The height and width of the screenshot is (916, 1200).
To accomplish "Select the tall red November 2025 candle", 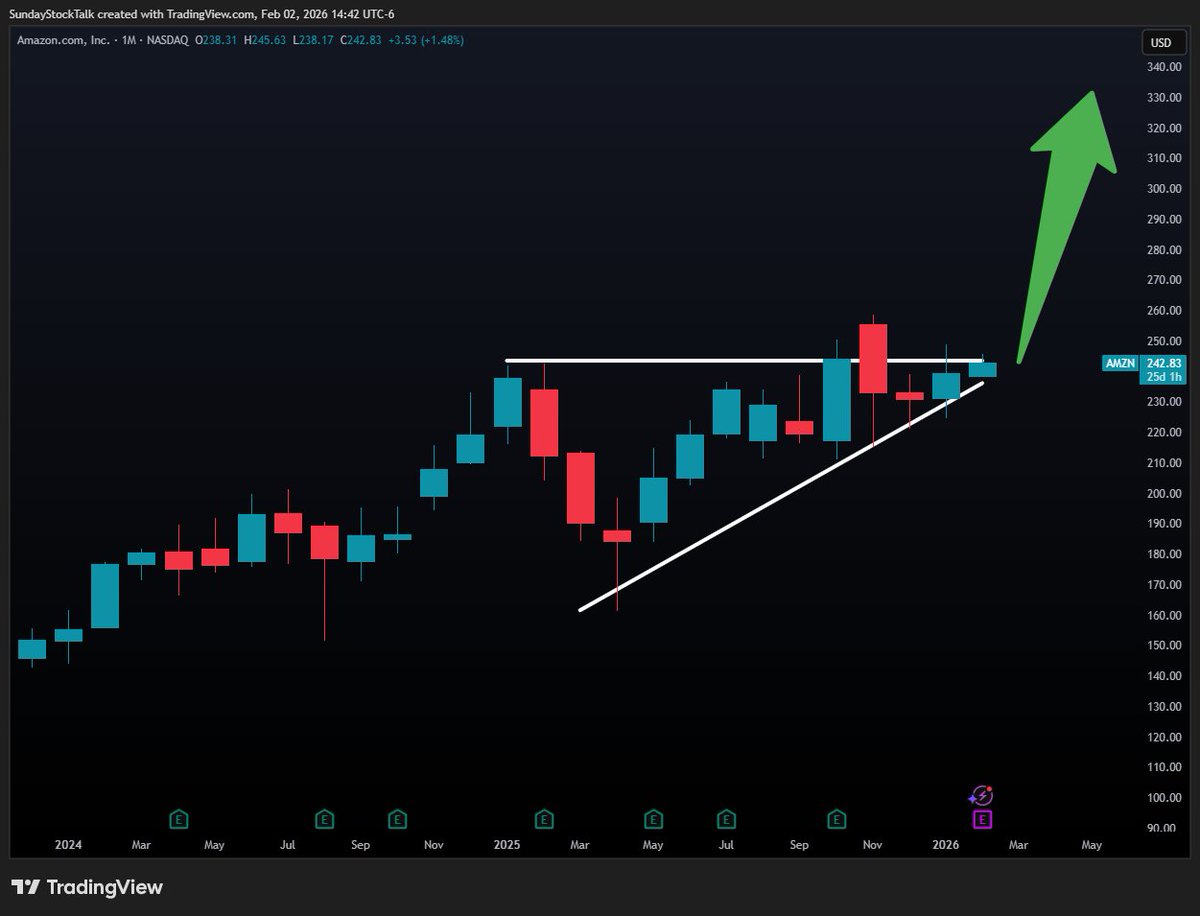I will coord(873,359).
